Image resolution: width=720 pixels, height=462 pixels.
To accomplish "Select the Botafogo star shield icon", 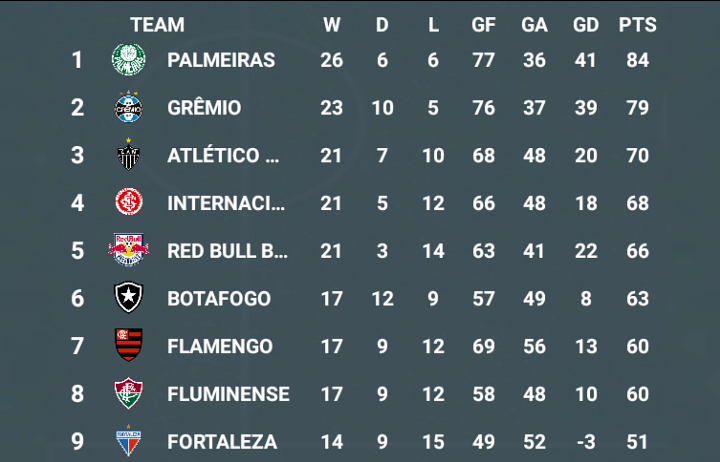I will tap(129, 297).
